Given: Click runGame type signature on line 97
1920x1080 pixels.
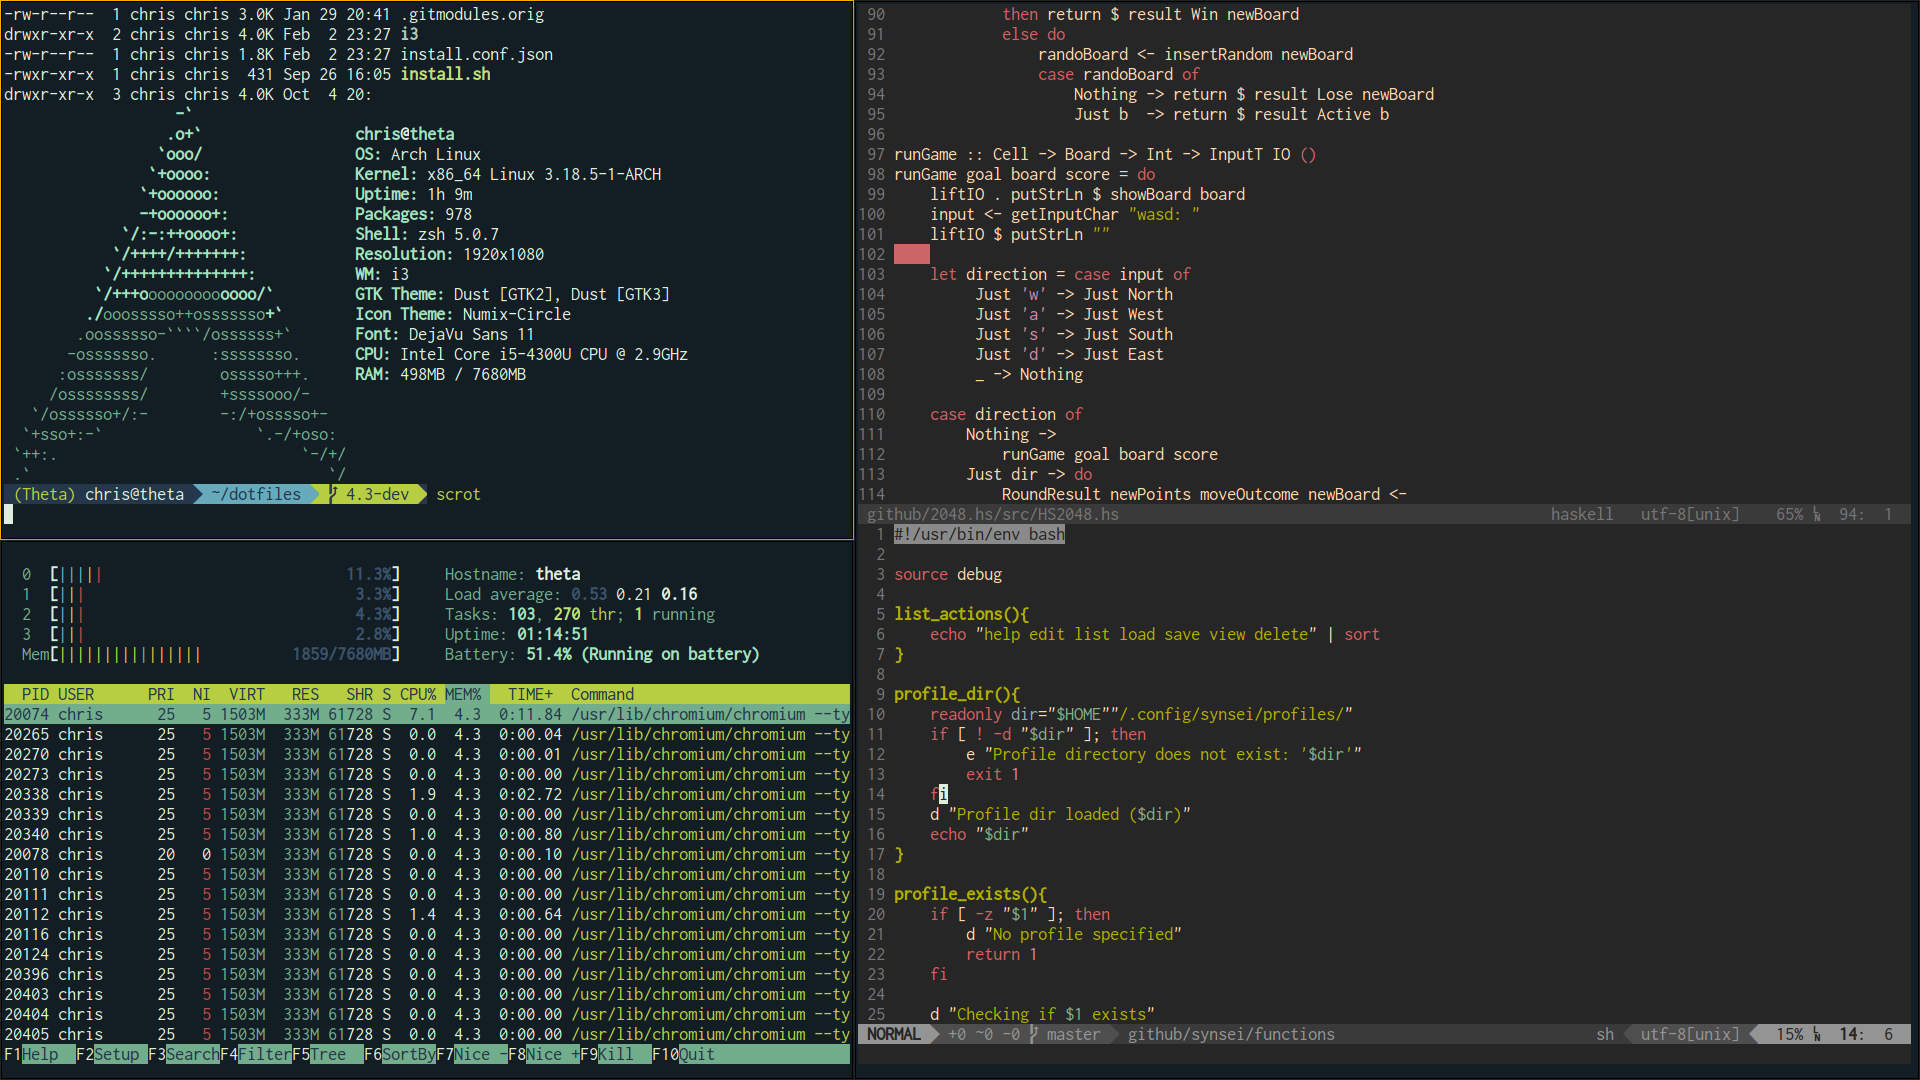Looking at the screenshot, I should (1105, 154).
